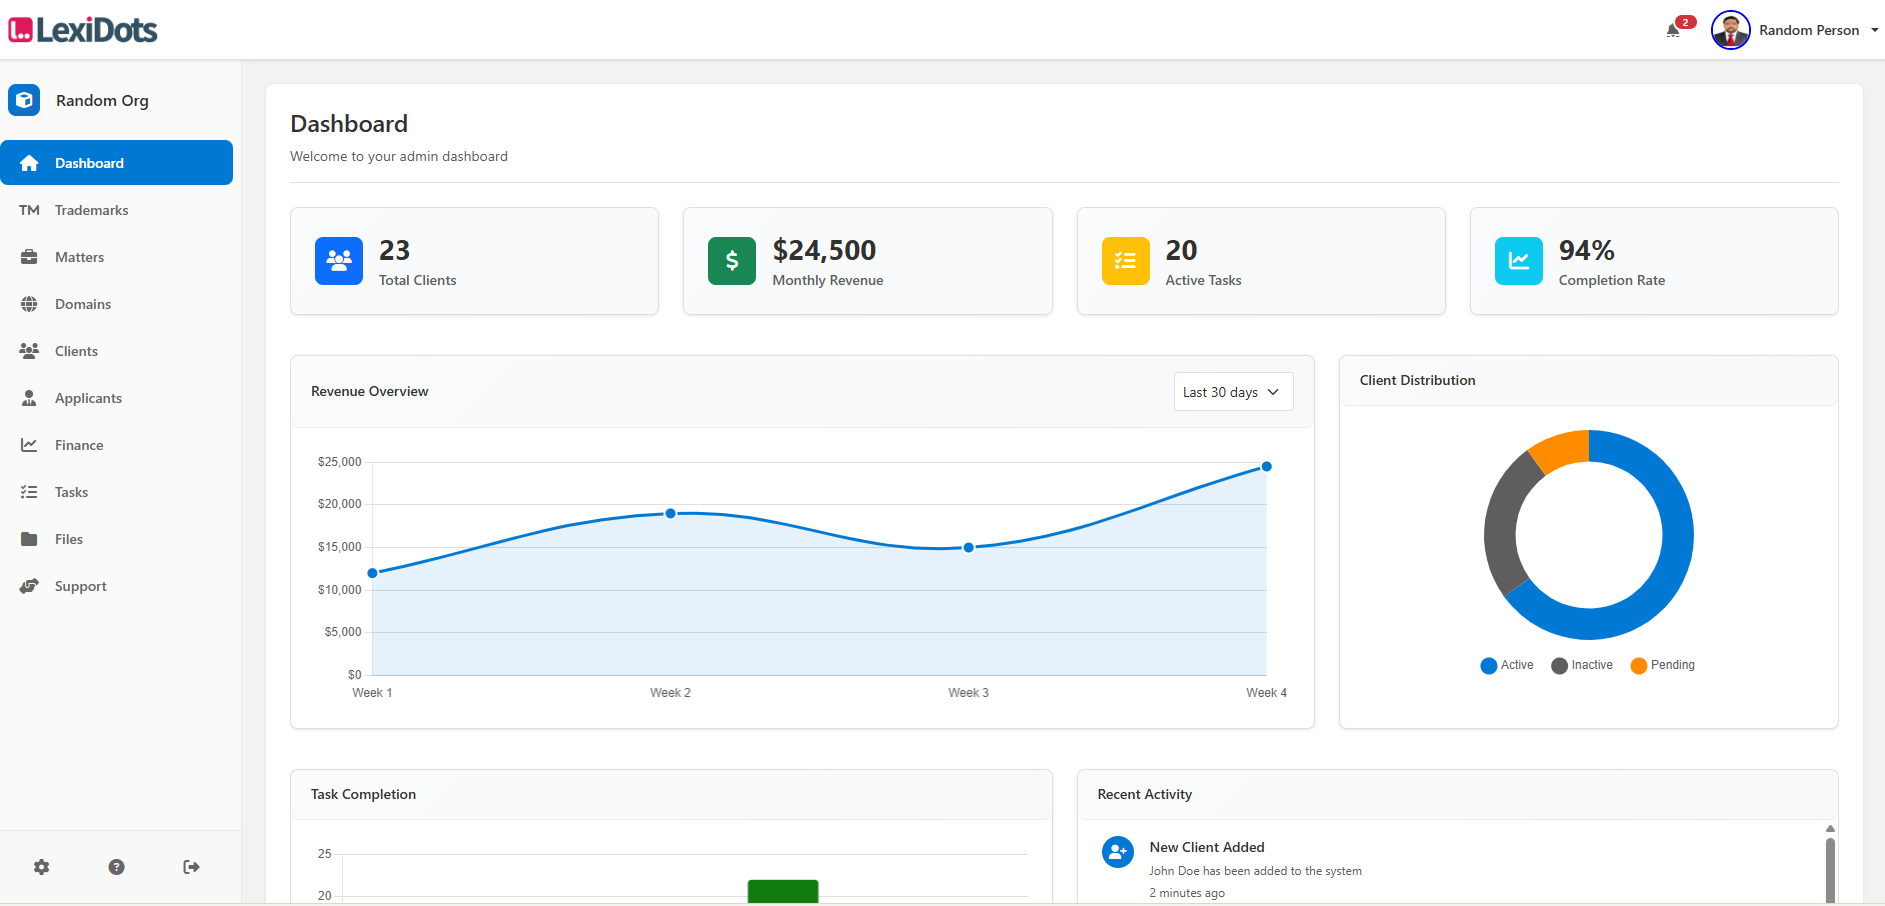Go to Trademarks in the sidebar
The height and width of the screenshot is (906, 1885).
click(x=116, y=210)
